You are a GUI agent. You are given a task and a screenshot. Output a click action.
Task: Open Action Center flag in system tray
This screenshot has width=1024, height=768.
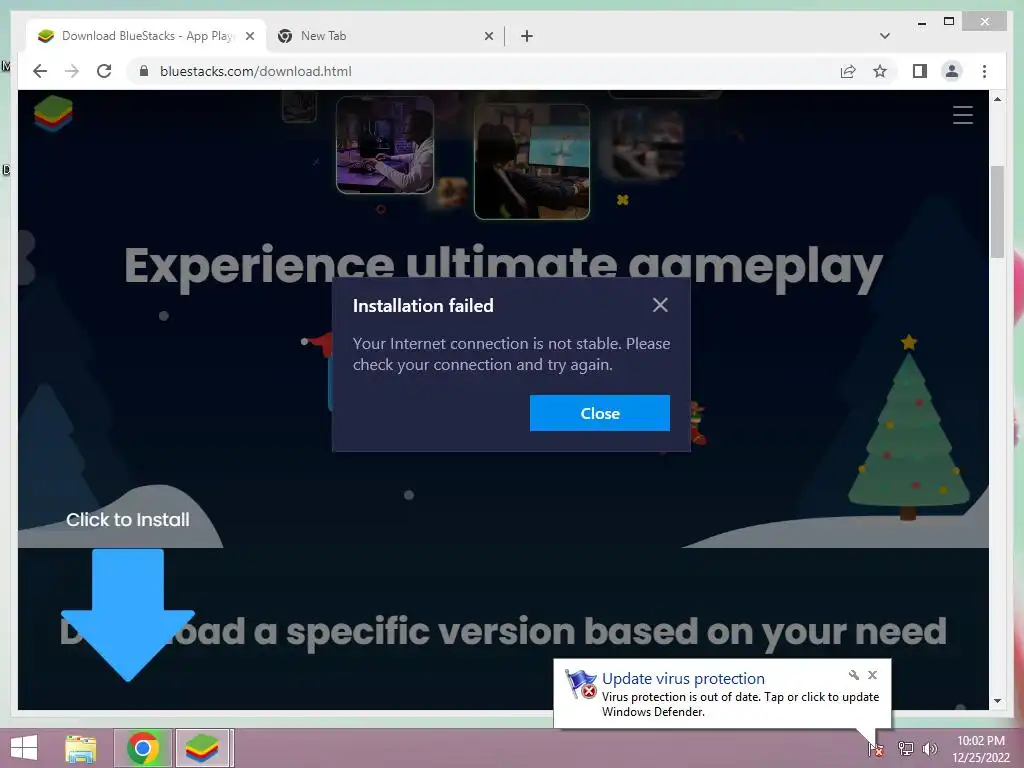[876, 749]
